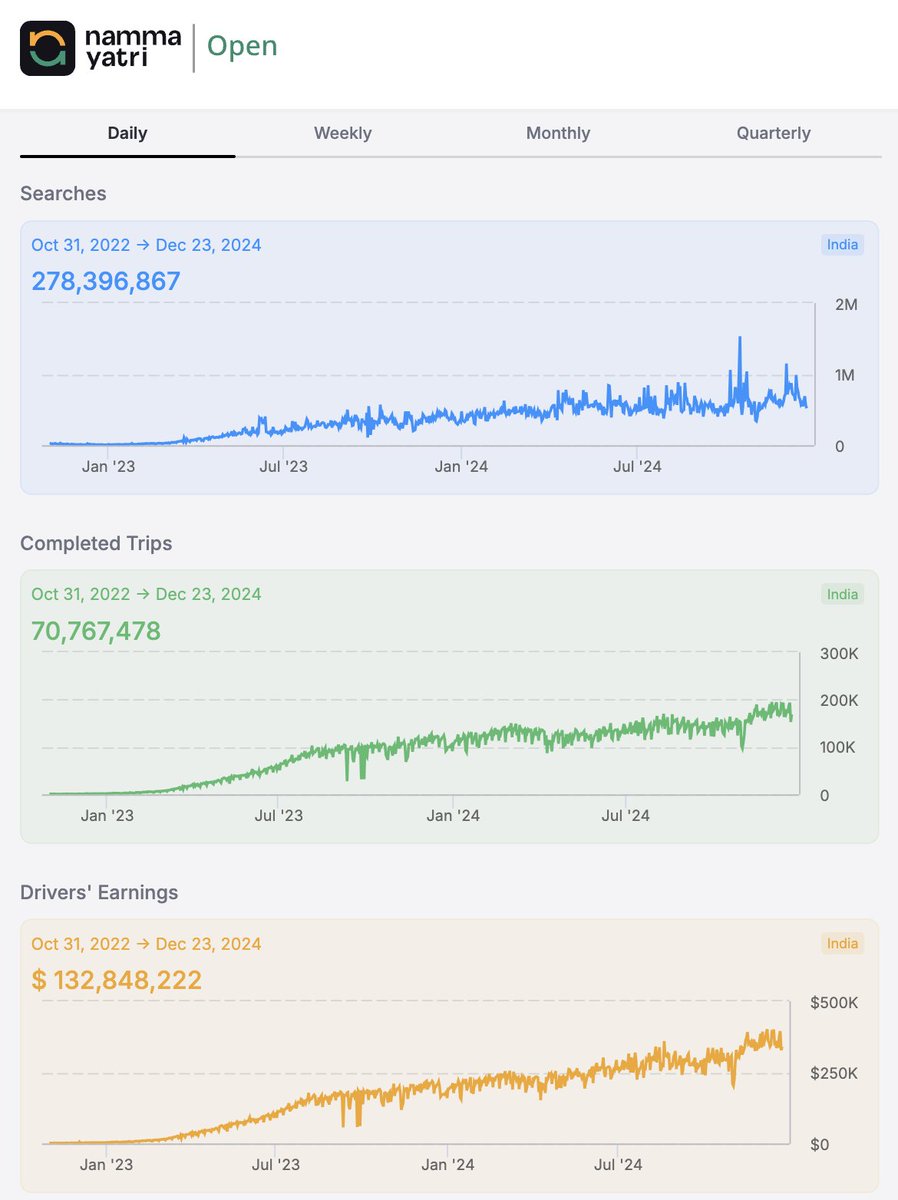Open the Searches date range selector
Image resolution: width=898 pixels, height=1200 pixels.
click(145, 244)
